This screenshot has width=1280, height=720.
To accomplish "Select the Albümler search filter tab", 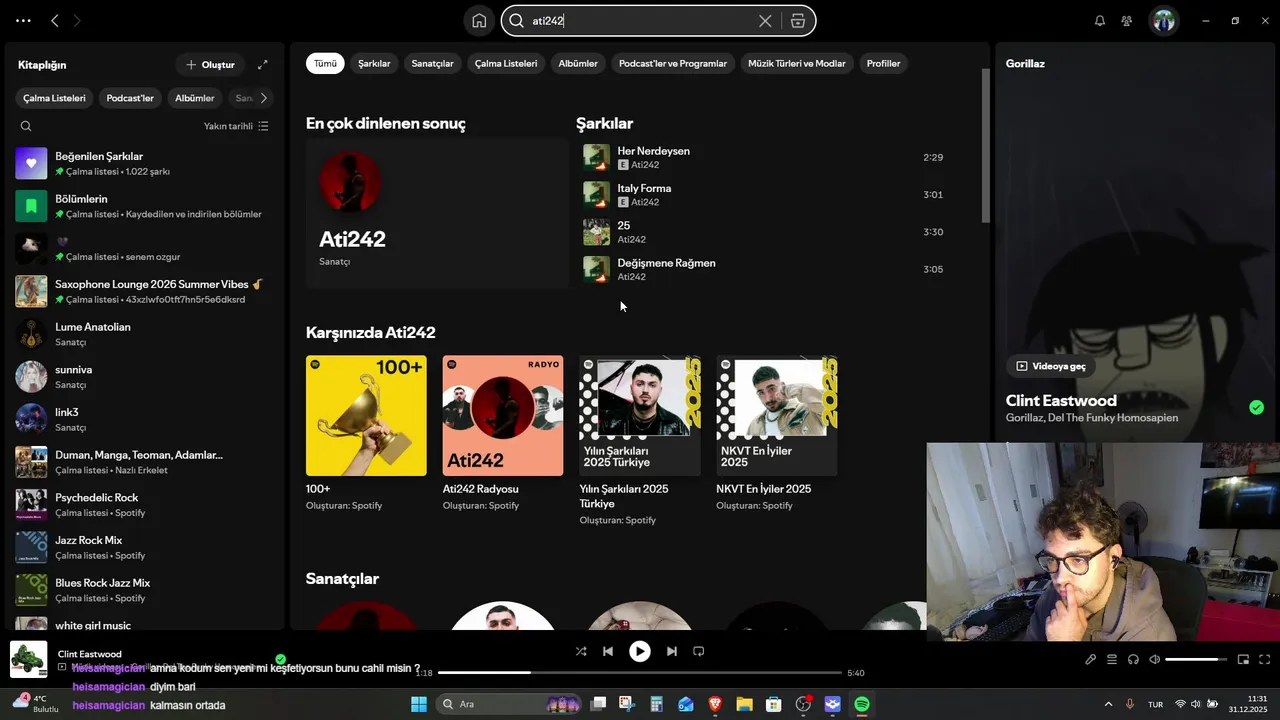I will [578, 63].
